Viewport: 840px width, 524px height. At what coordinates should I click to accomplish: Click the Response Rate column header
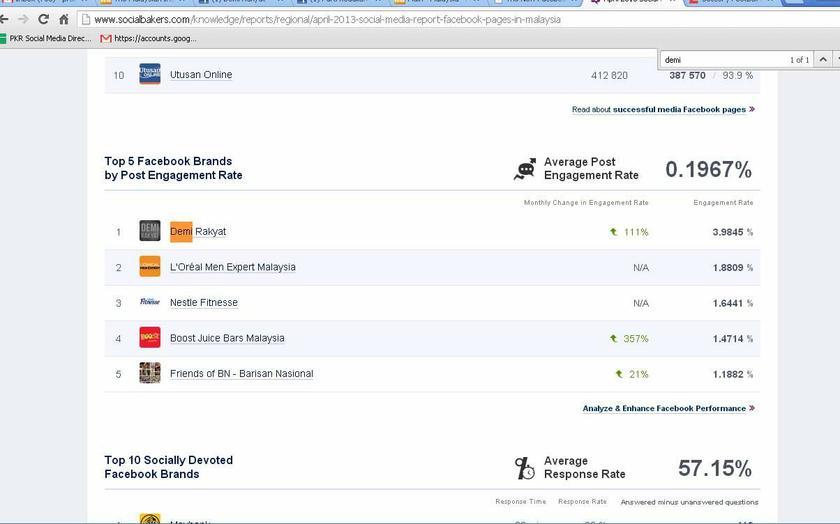(x=582, y=501)
